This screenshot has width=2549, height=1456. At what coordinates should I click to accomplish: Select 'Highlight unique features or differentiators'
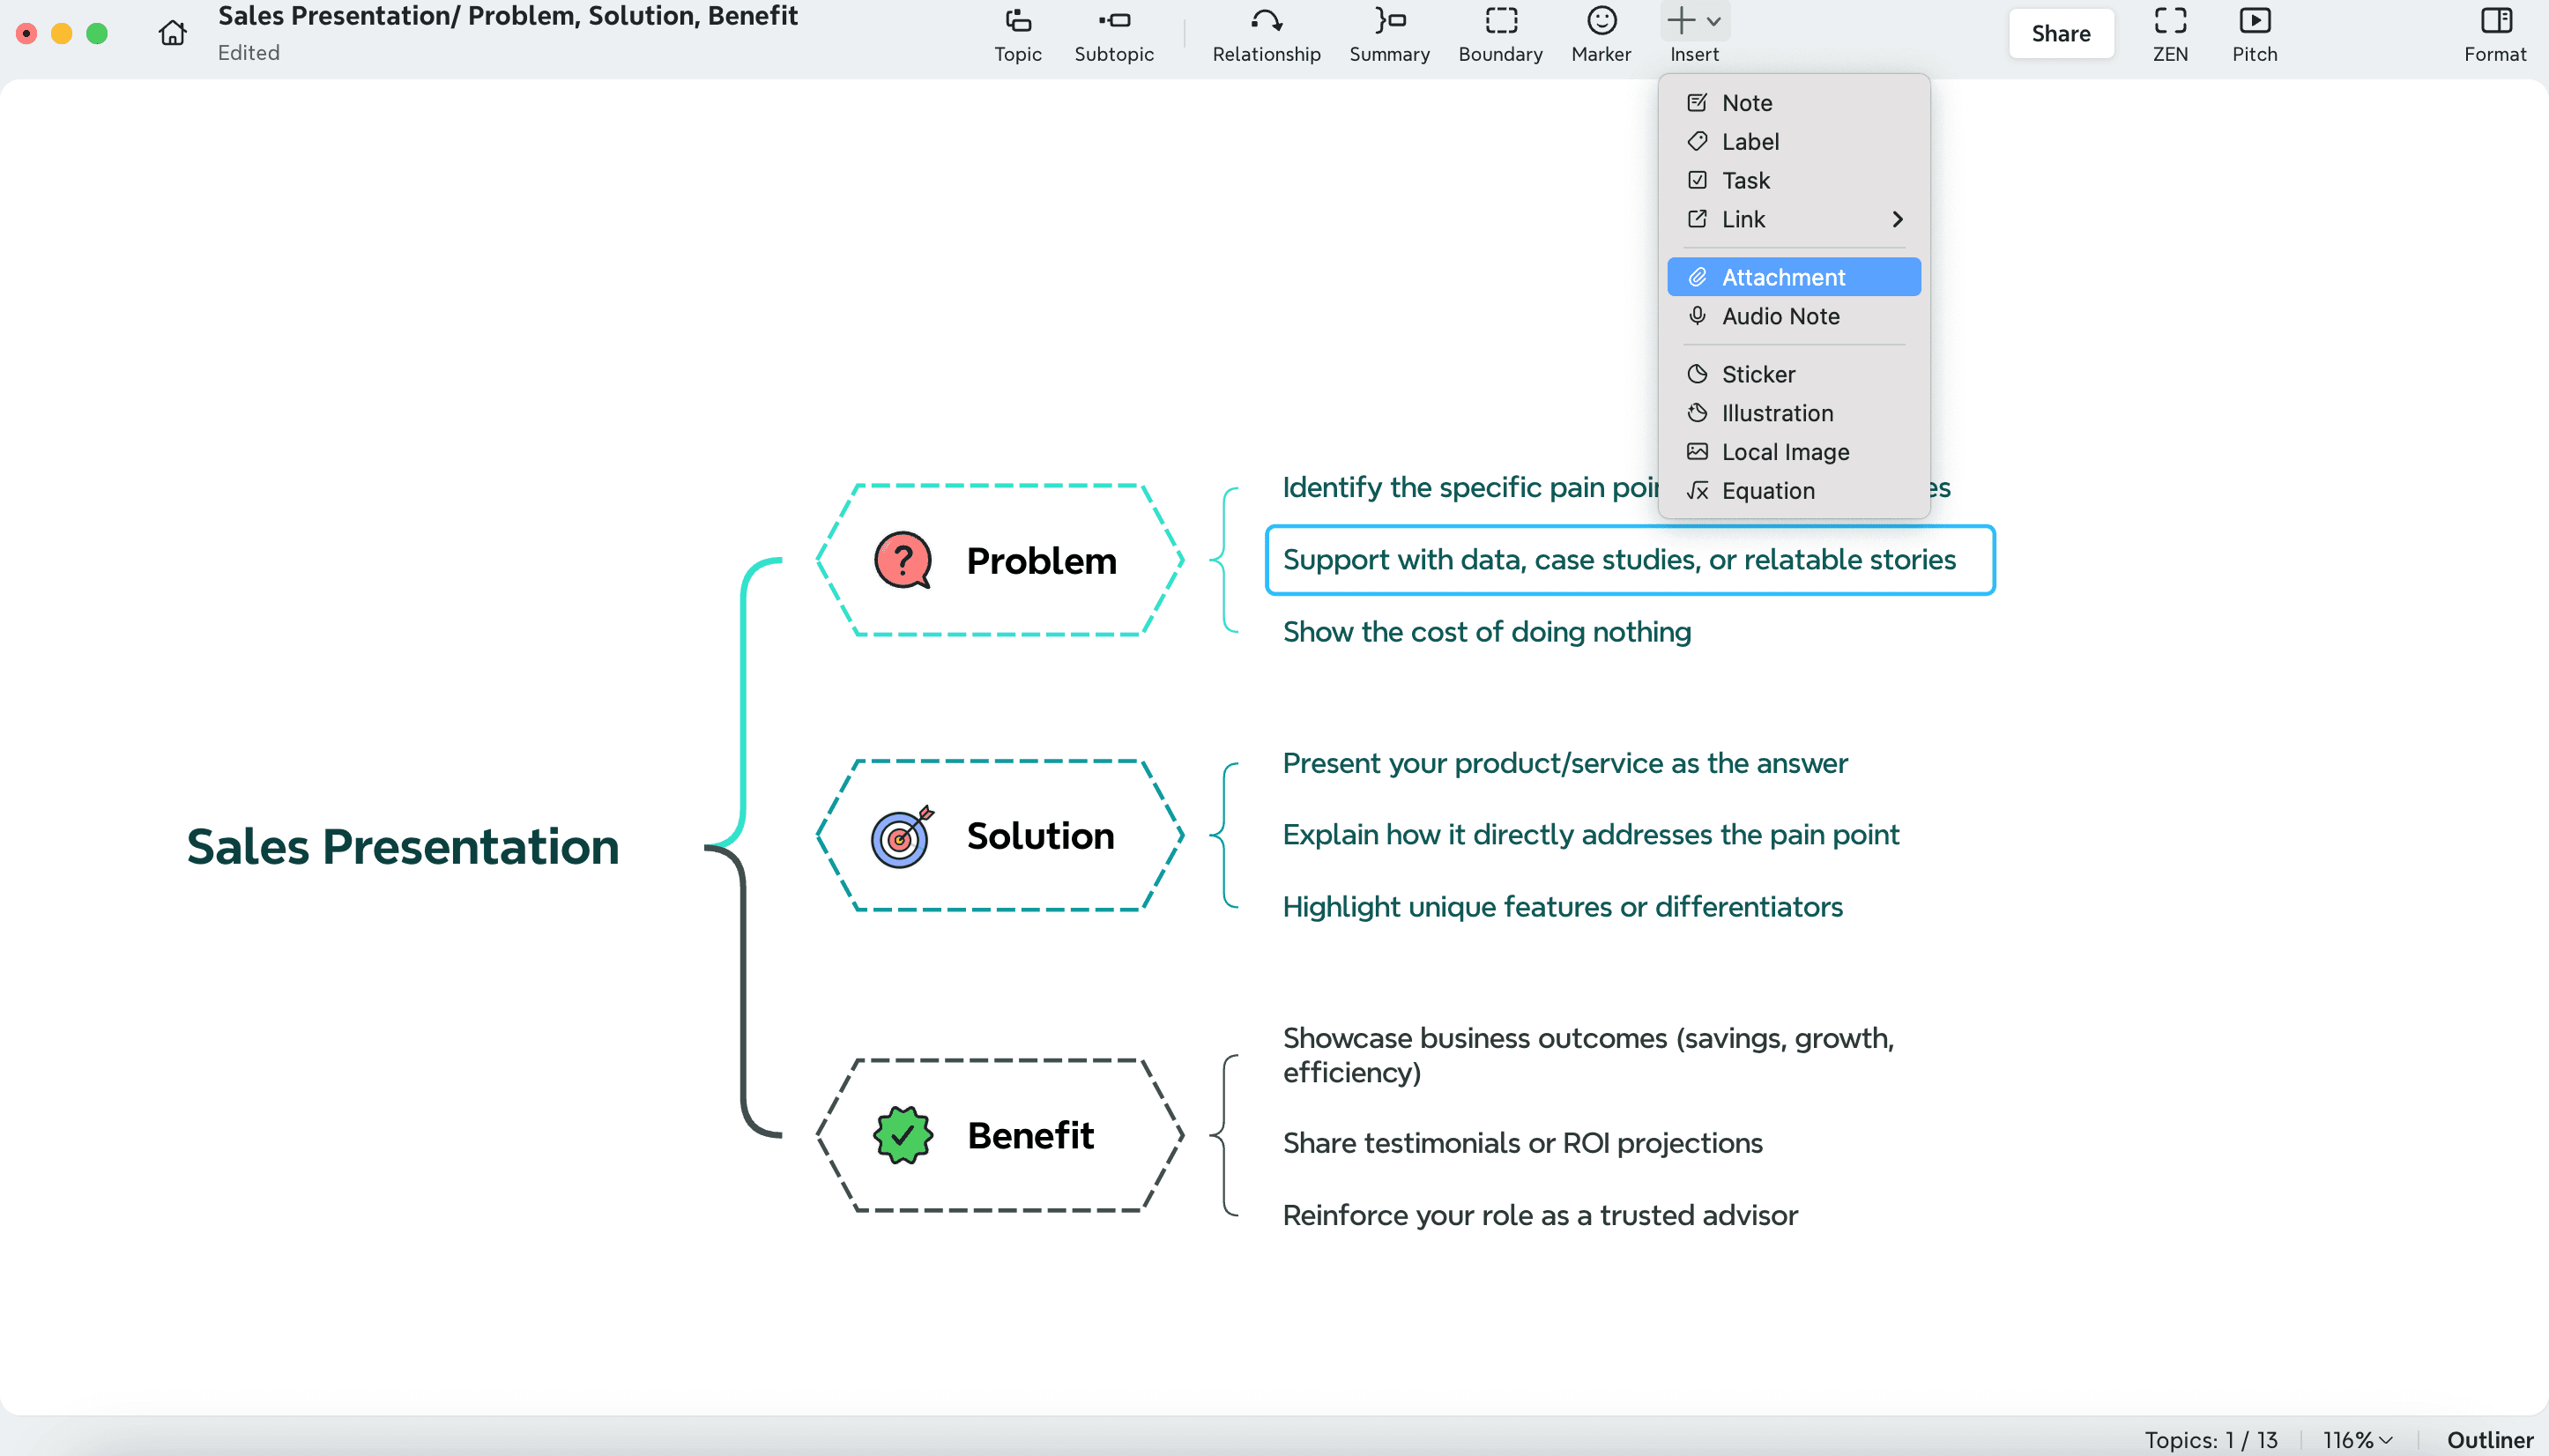pyautogui.click(x=1562, y=906)
